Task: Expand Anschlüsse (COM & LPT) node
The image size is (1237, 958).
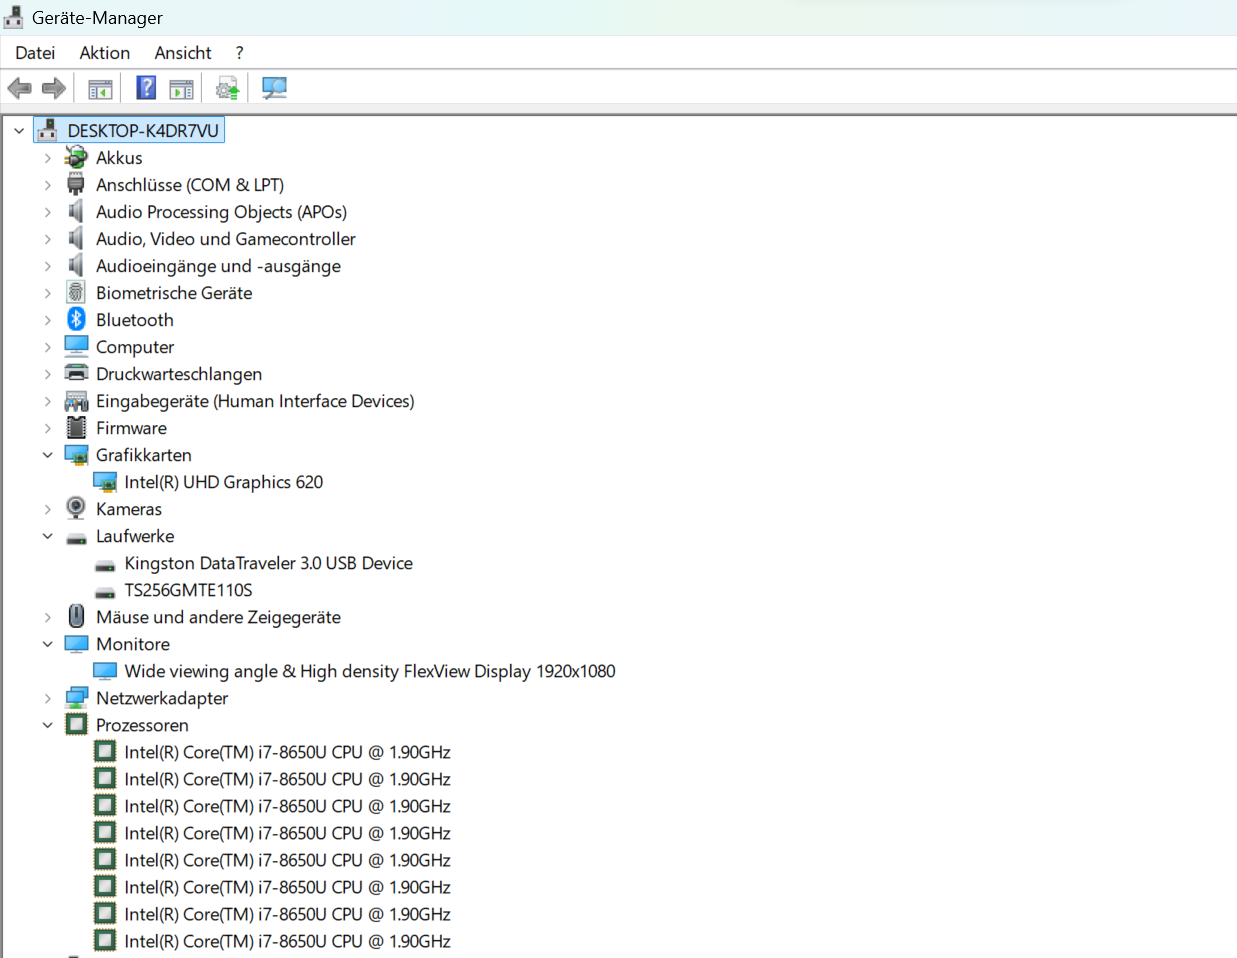Action: [47, 184]
